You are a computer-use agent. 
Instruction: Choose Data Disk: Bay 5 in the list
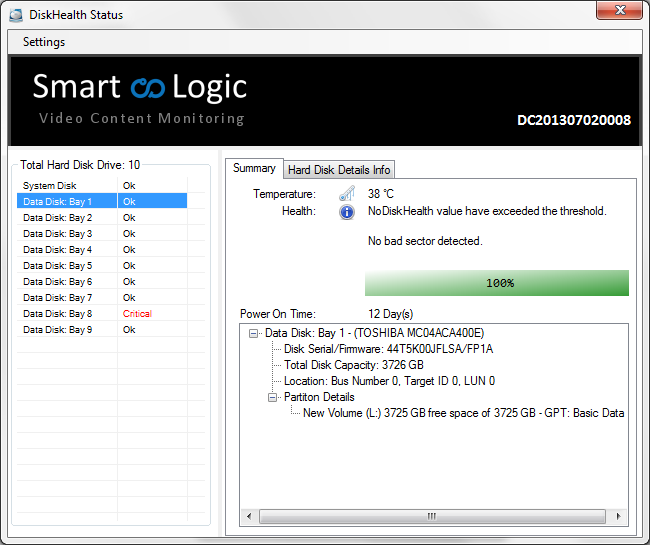coord(58,266)
